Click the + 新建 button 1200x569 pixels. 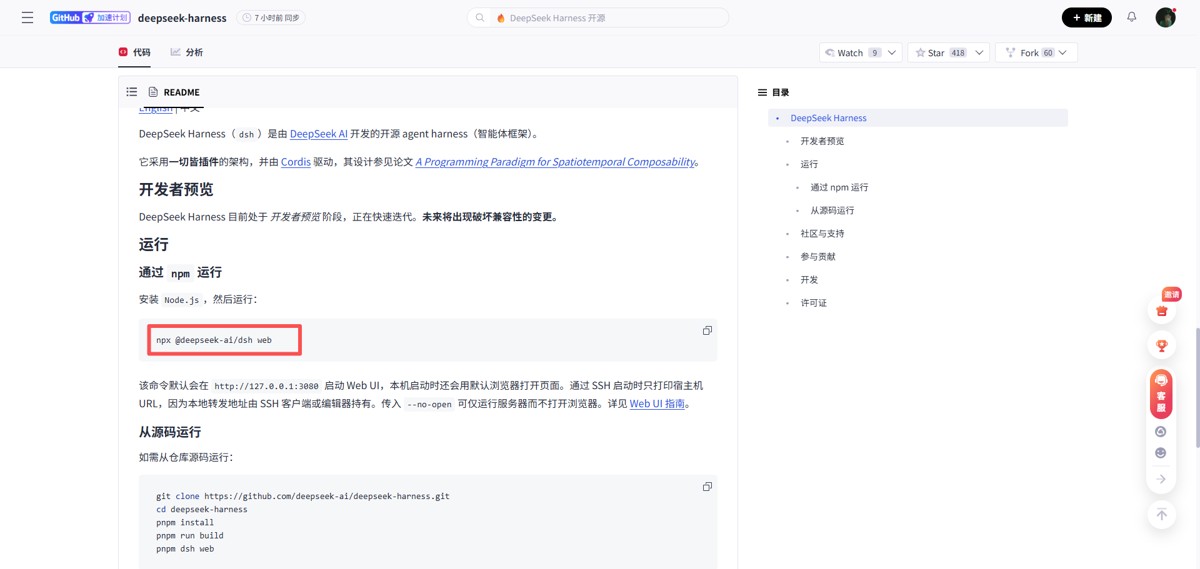tap(1086, 18)
